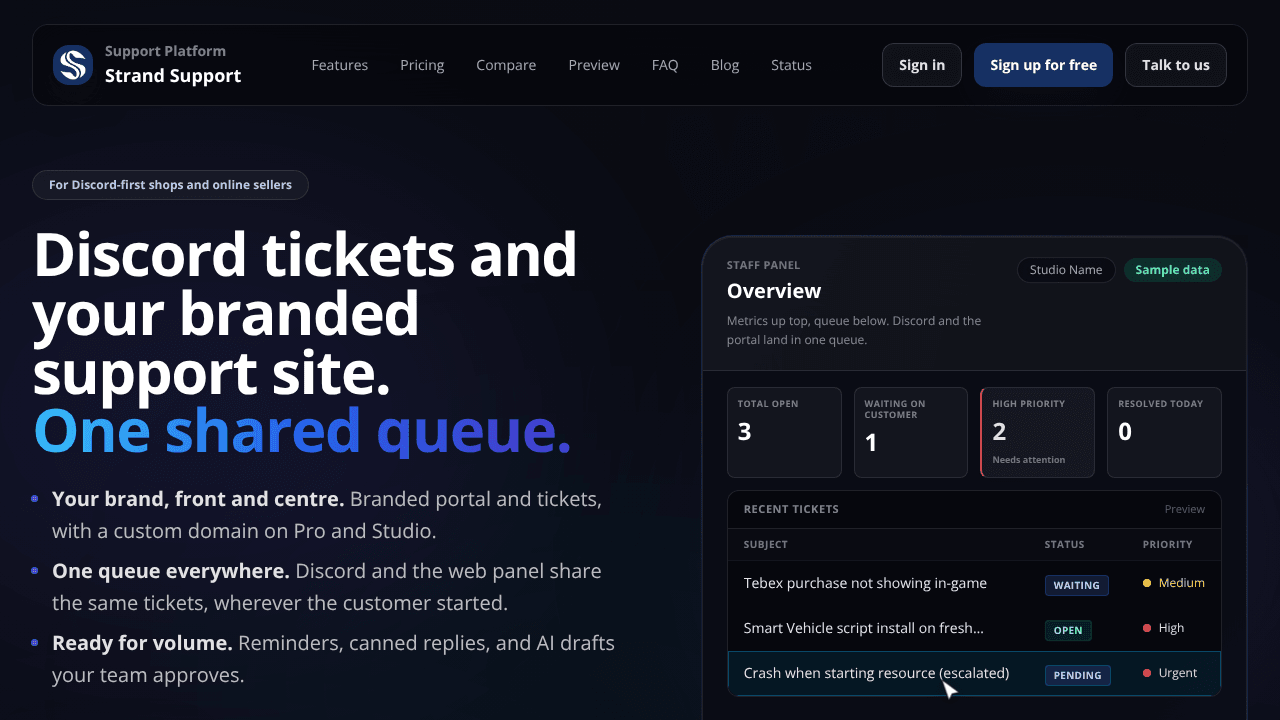Click the Medium priority label
Viewport: 1280px width, 720px height.
(1181, 583)
